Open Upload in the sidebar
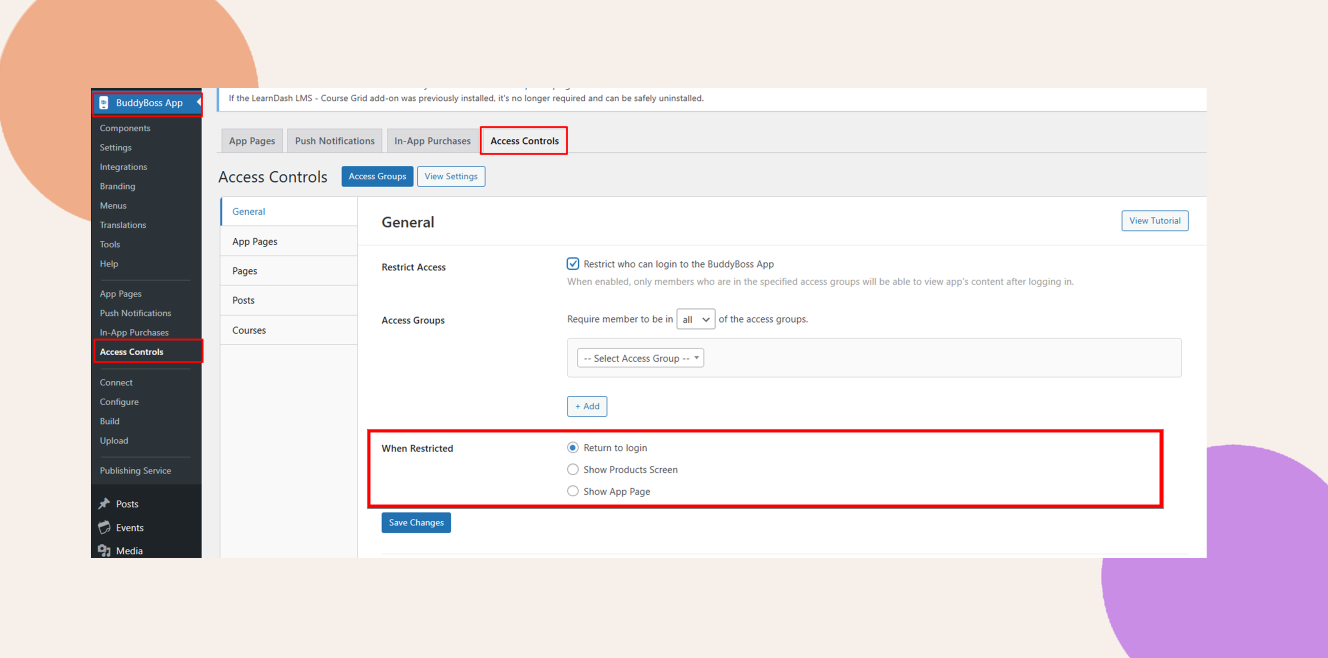 tap(114, 441)
